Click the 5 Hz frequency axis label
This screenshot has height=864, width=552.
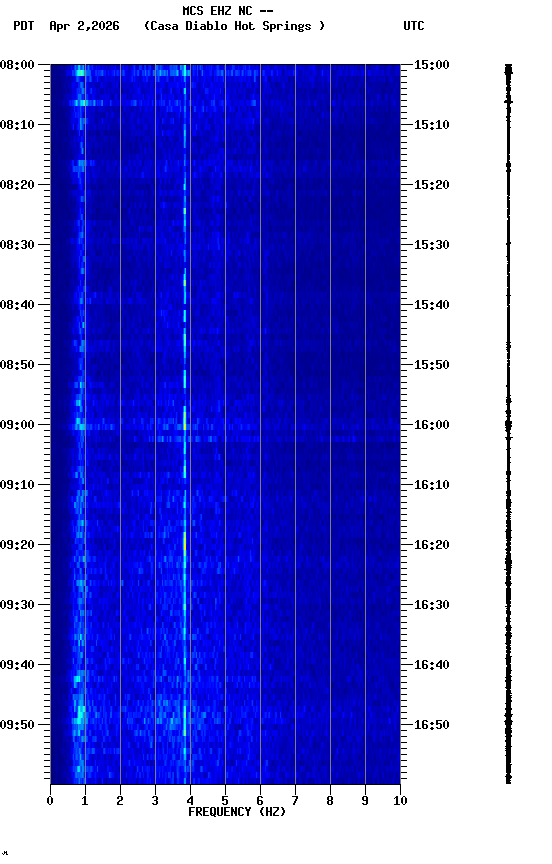[225, 801]
